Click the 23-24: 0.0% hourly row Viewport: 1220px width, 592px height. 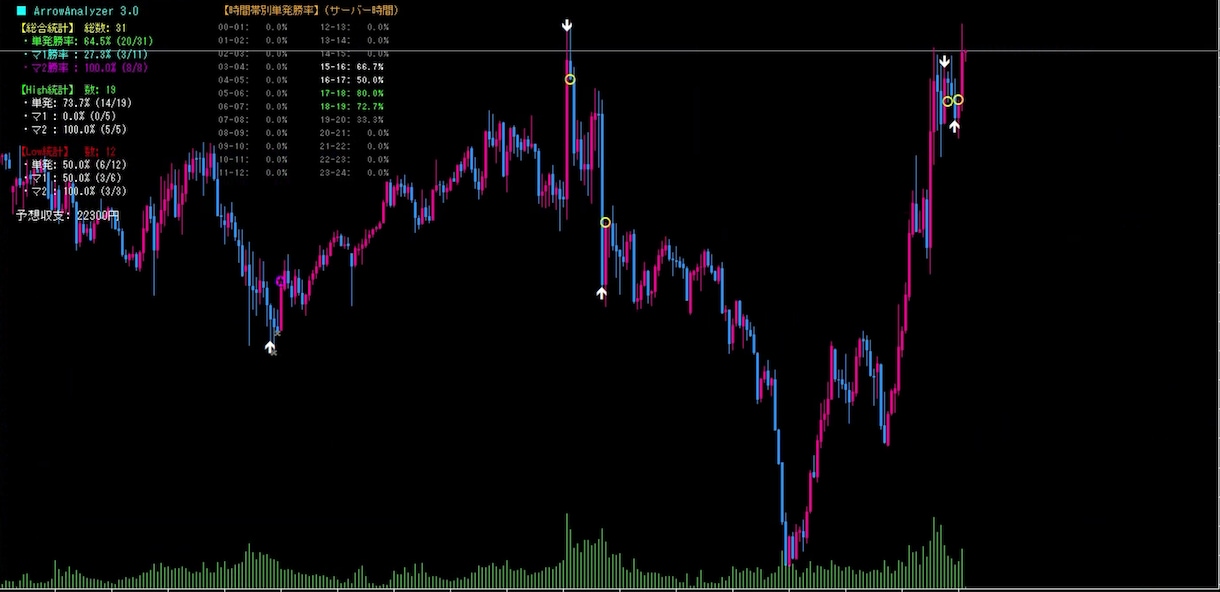pos(354,172)
